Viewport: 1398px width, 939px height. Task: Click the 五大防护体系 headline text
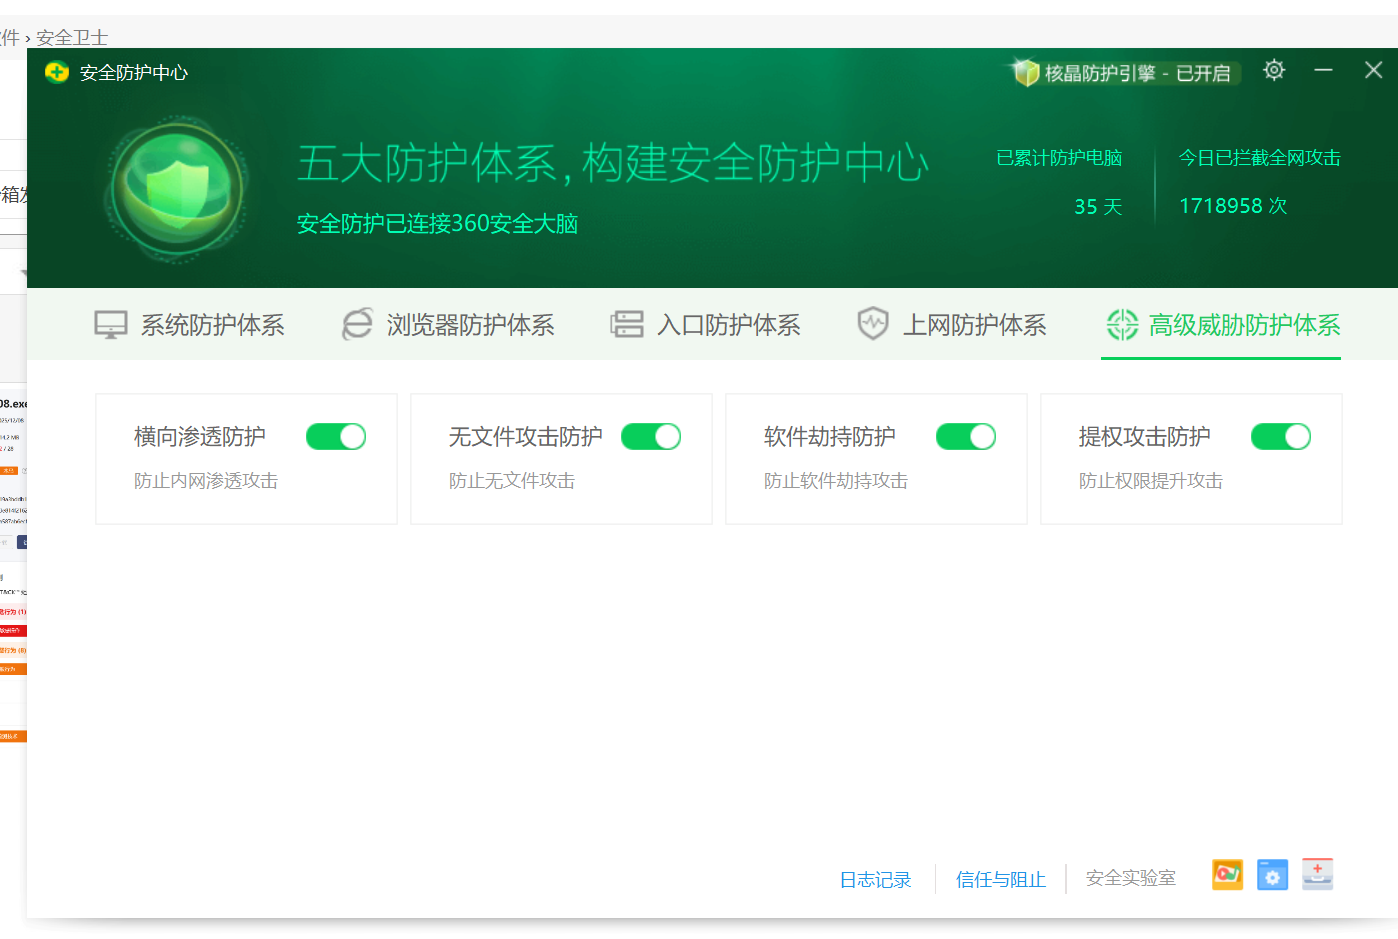[x=613, y=163]
